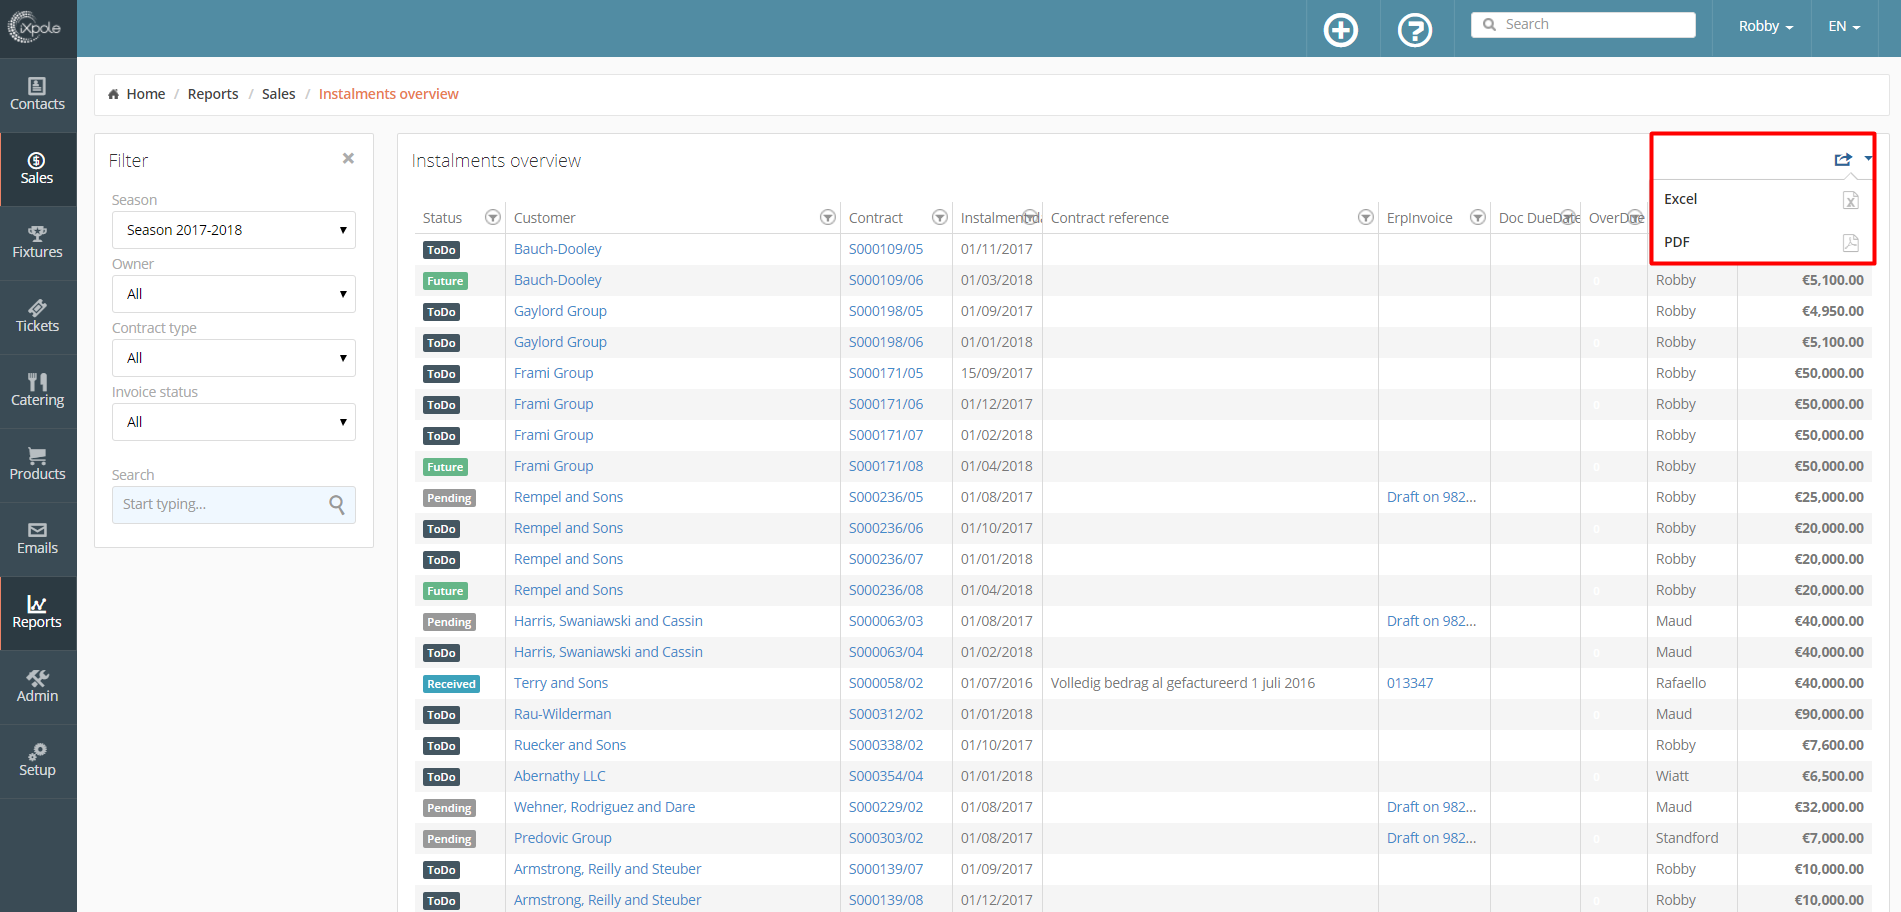The width and height of the screenshot is (1901, 912).
Task: Open customer Ruecker and Sons
Action: pos(570,745)
